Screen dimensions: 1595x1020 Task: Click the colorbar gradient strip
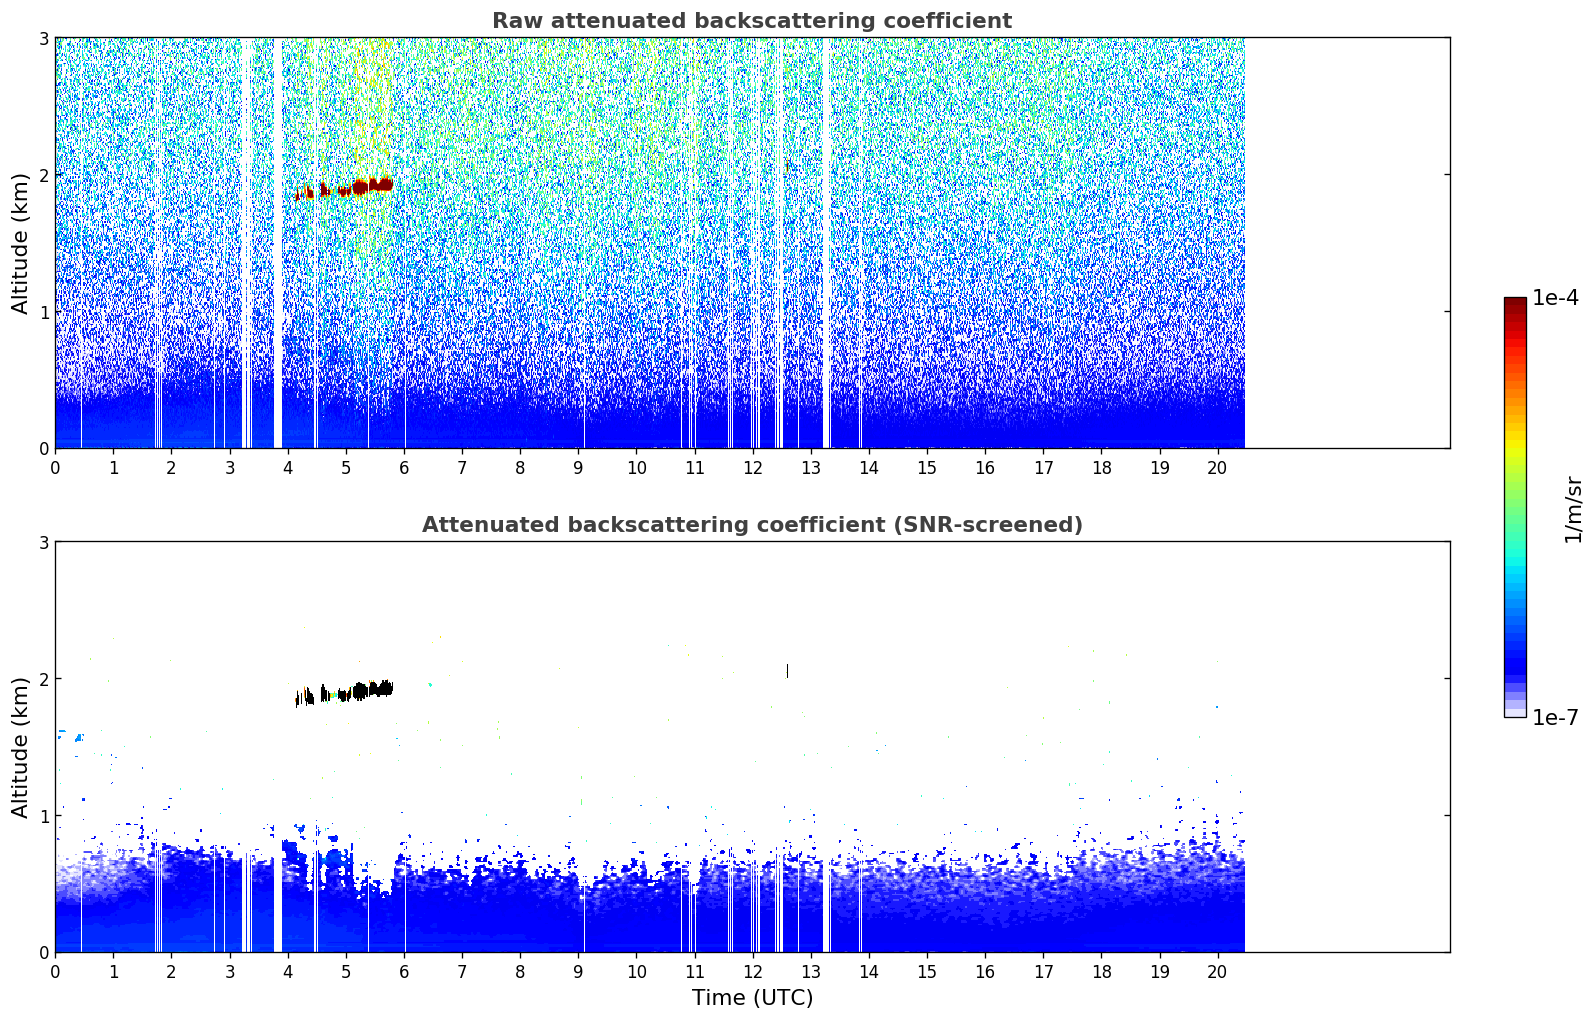[1515, 507]
